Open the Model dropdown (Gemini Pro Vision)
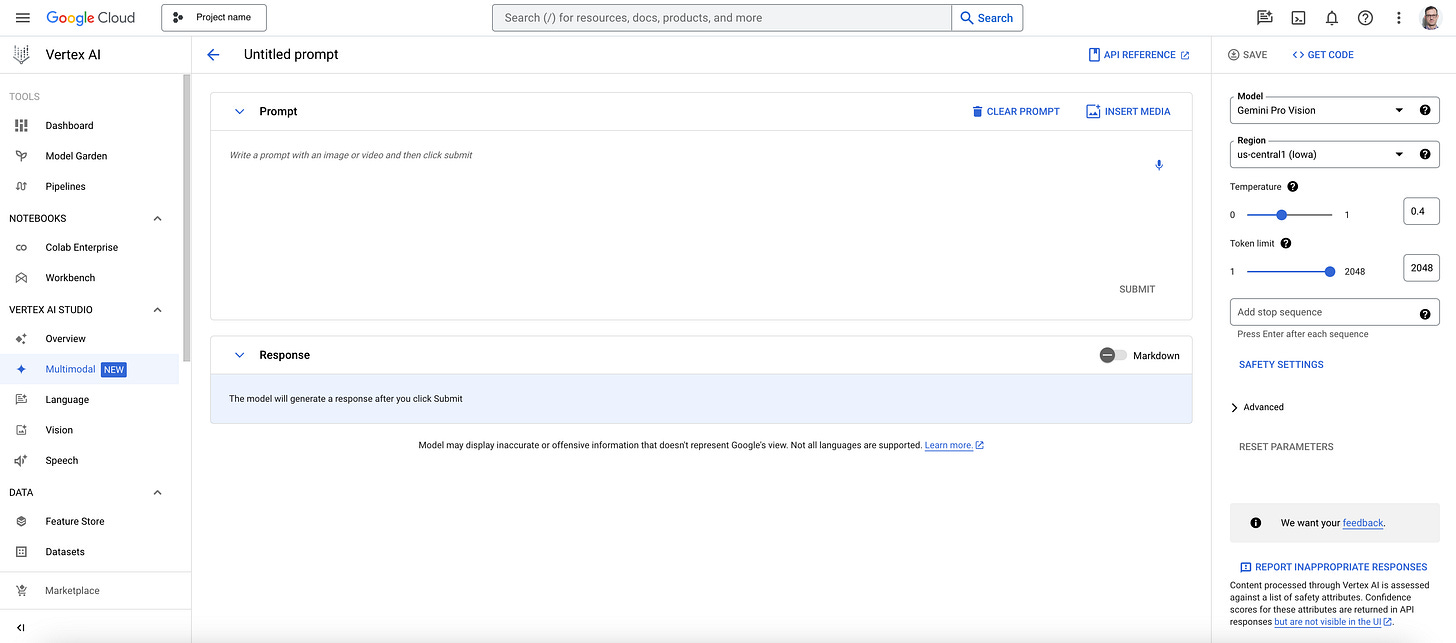 point(1320,110)
